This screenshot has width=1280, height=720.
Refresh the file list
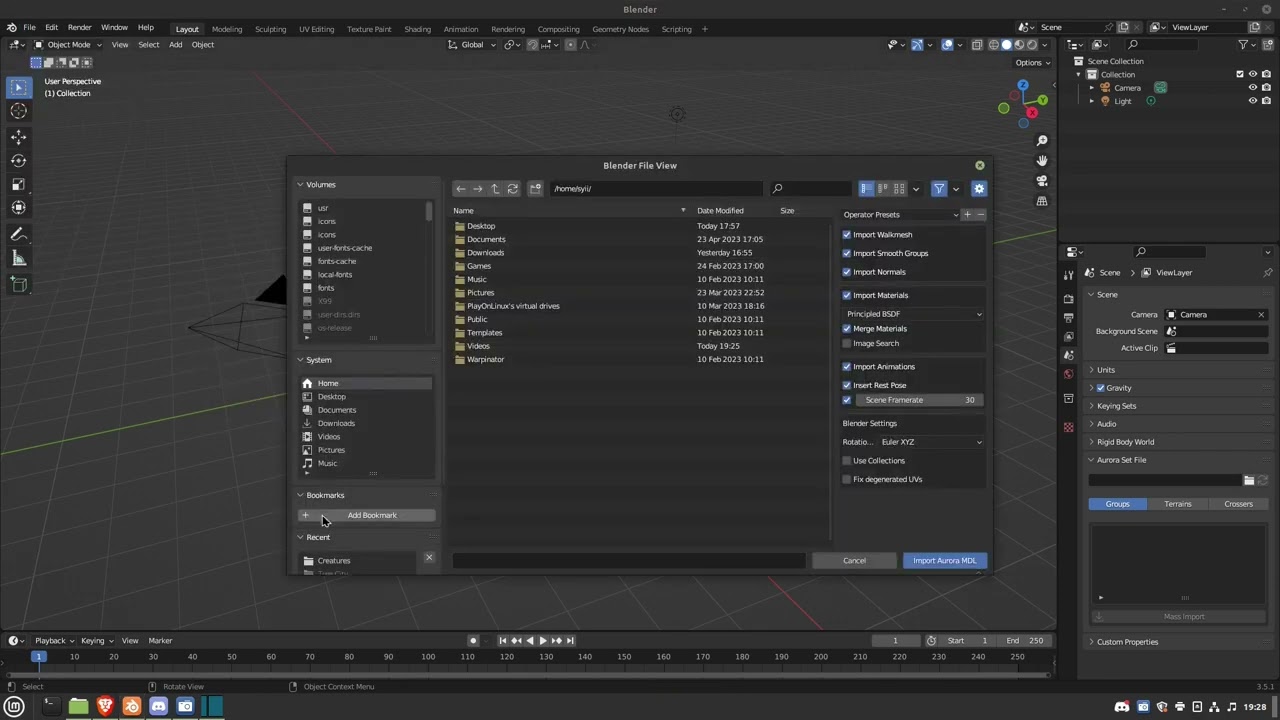pyautogui.click(x=513, y=189)
